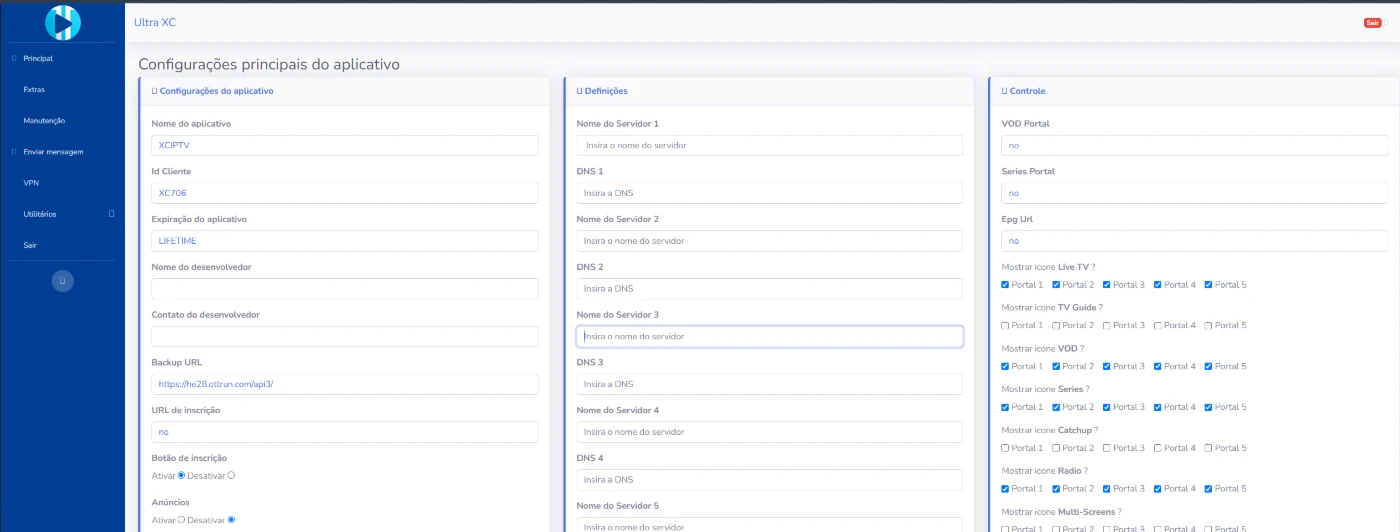Click the Backup URL input field
The width and height of the screenshot is (1400, 532).
coord(345,385)
